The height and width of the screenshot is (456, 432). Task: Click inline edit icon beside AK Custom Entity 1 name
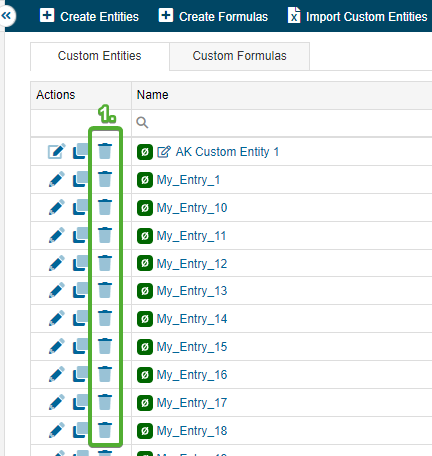pyautogui.click(x=164, y=152)
